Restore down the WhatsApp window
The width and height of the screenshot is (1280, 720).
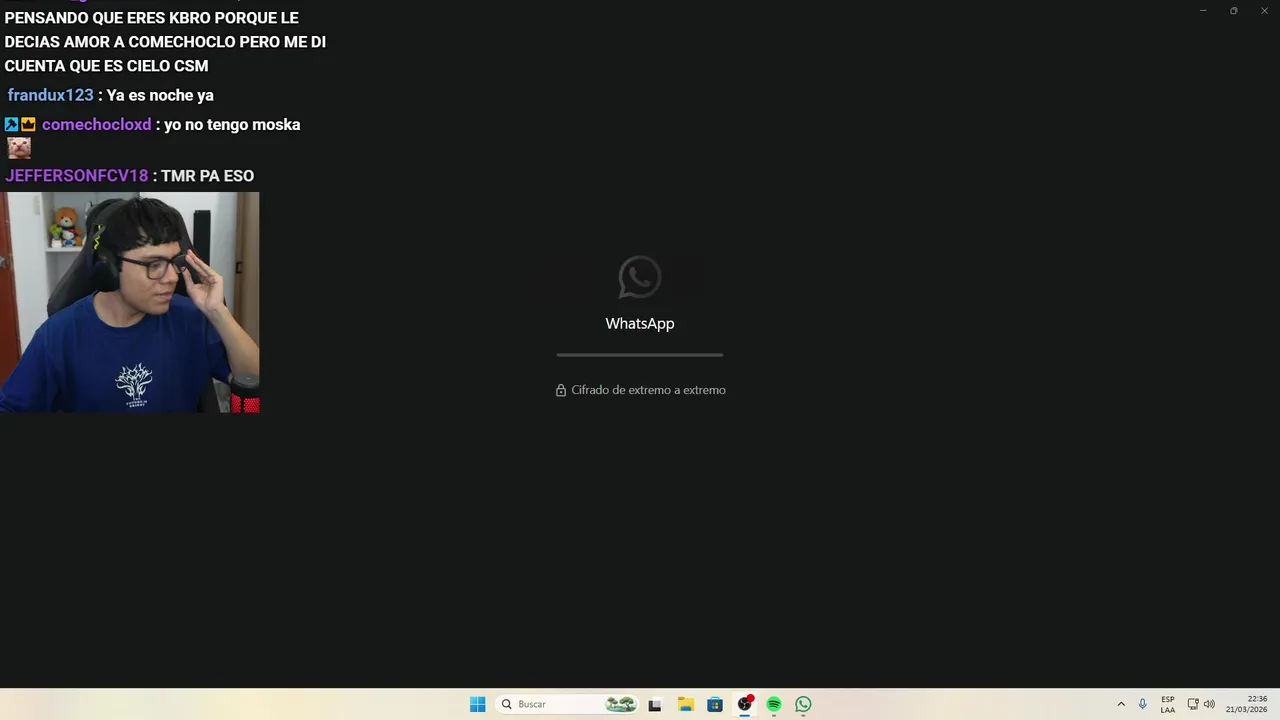(x=1233, y=10)
